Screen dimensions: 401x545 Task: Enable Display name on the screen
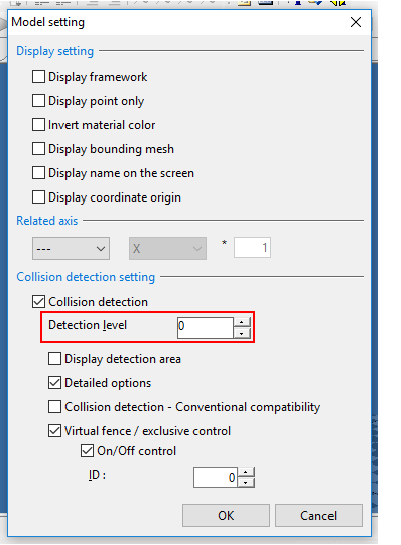tap(38, 173)
